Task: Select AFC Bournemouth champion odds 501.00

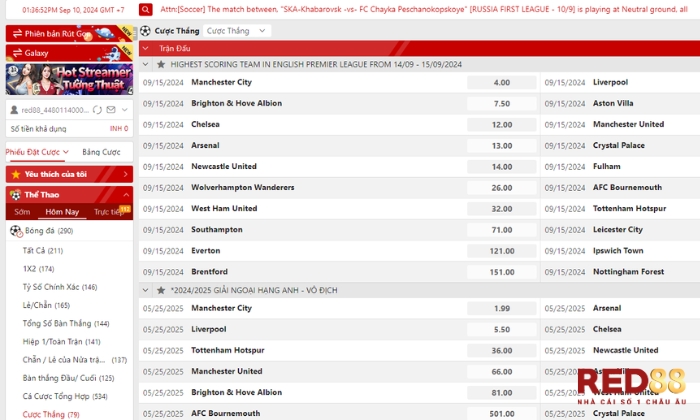Action: click(502, 414)
